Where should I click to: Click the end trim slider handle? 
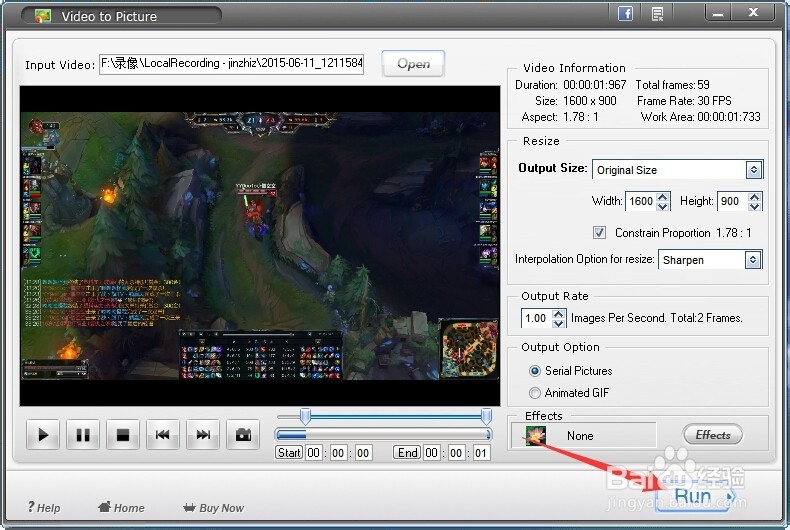(x=486, y=416)
